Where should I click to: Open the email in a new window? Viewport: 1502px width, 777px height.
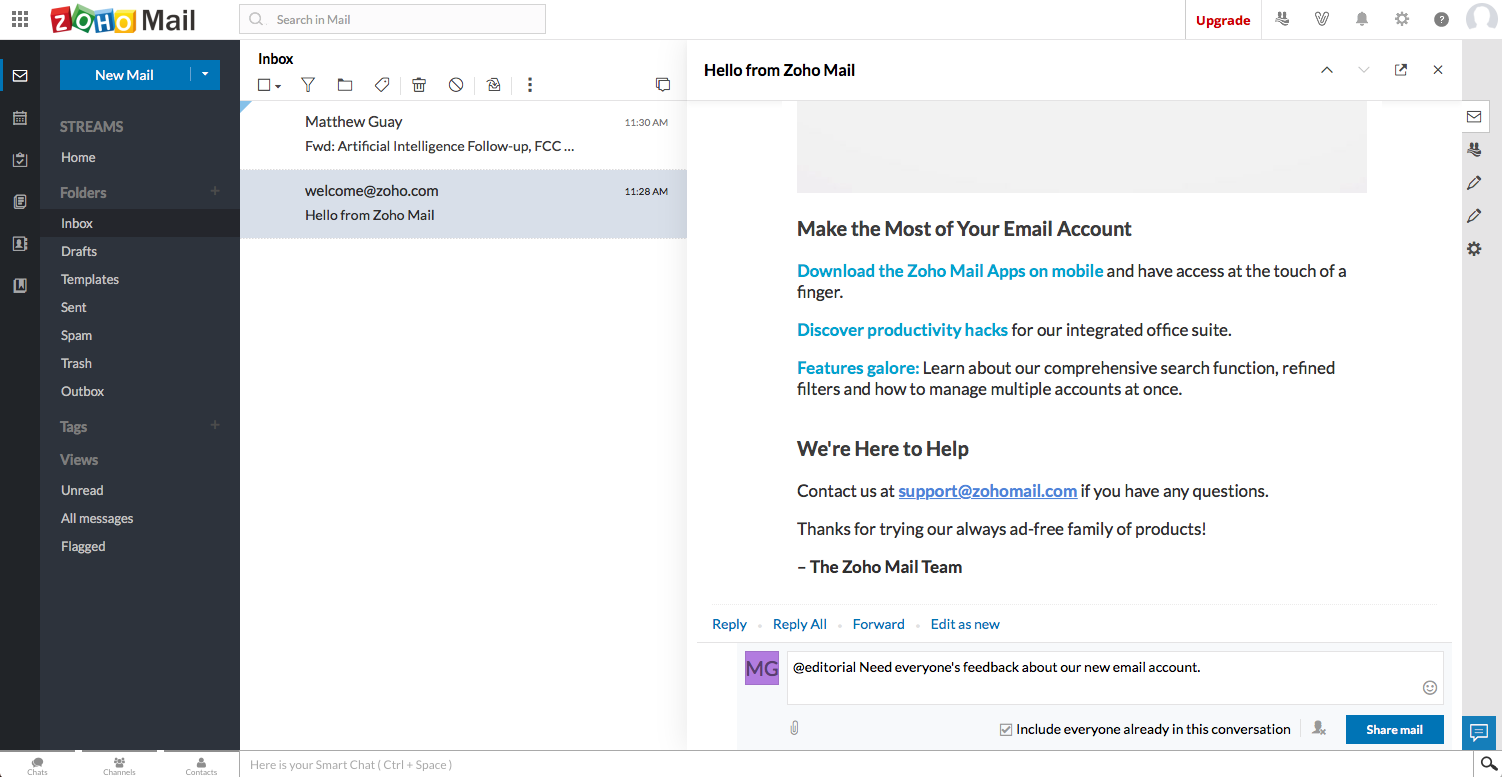(x=1401, y=70)
